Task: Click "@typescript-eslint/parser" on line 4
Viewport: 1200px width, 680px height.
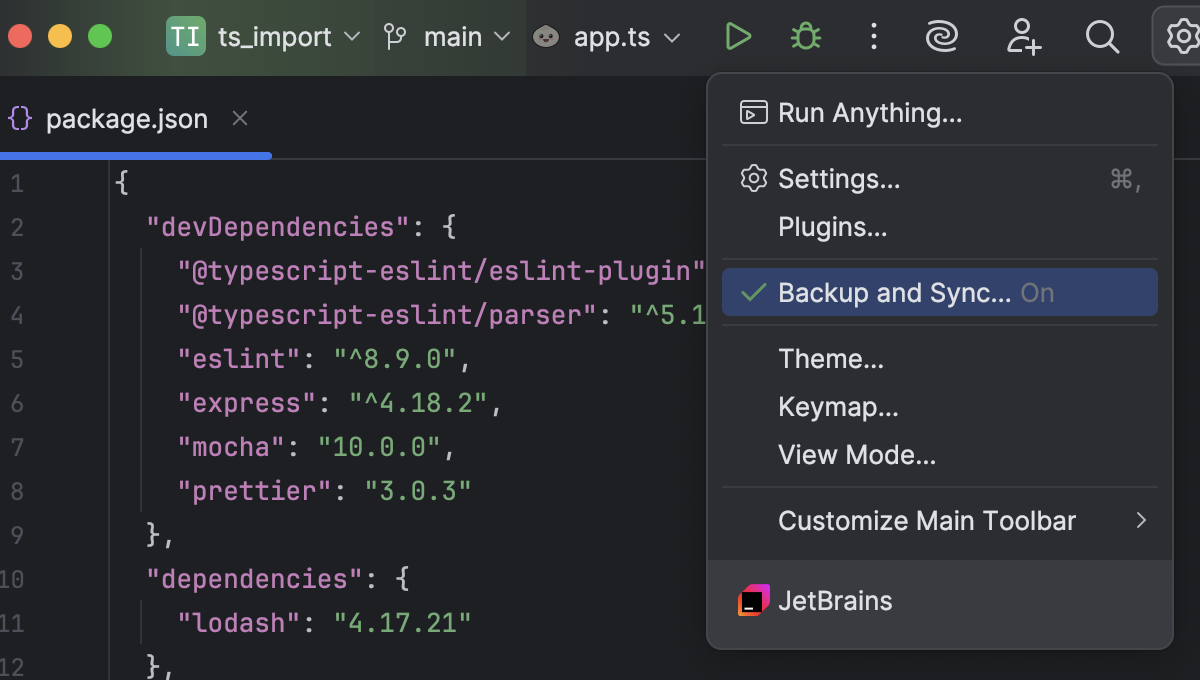Action: (388, 315)
